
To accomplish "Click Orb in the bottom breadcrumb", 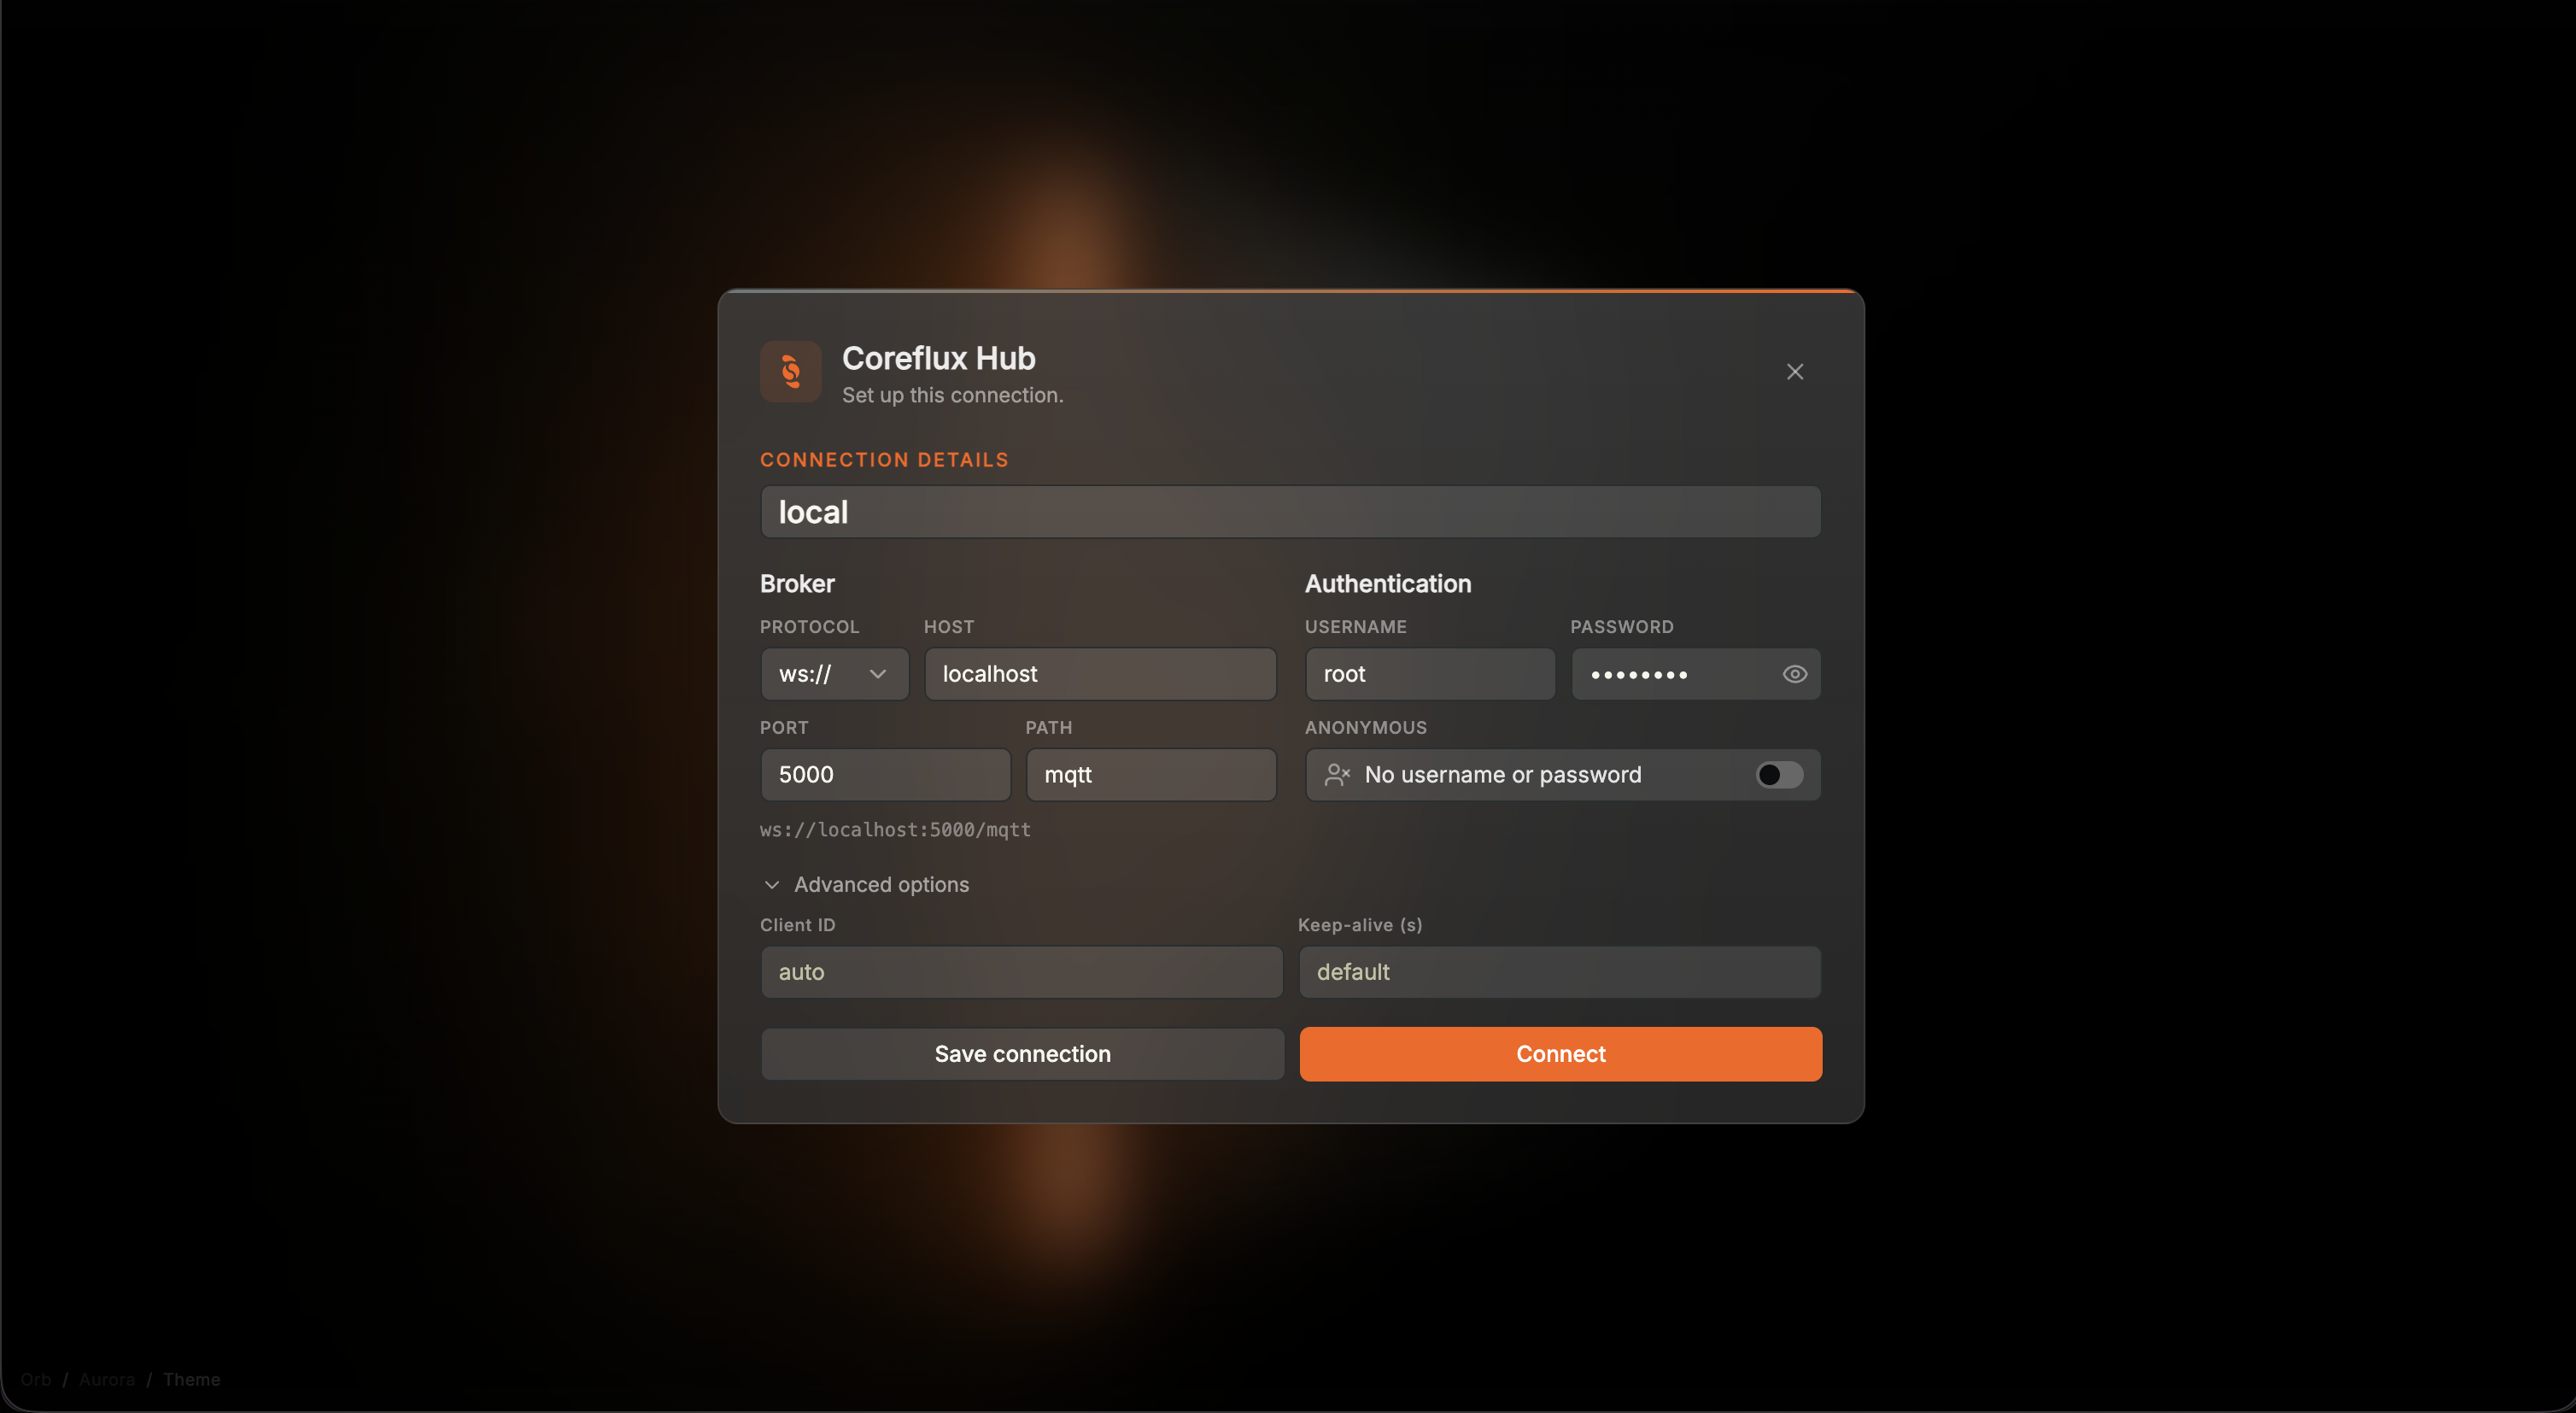I will point(36,1379).
